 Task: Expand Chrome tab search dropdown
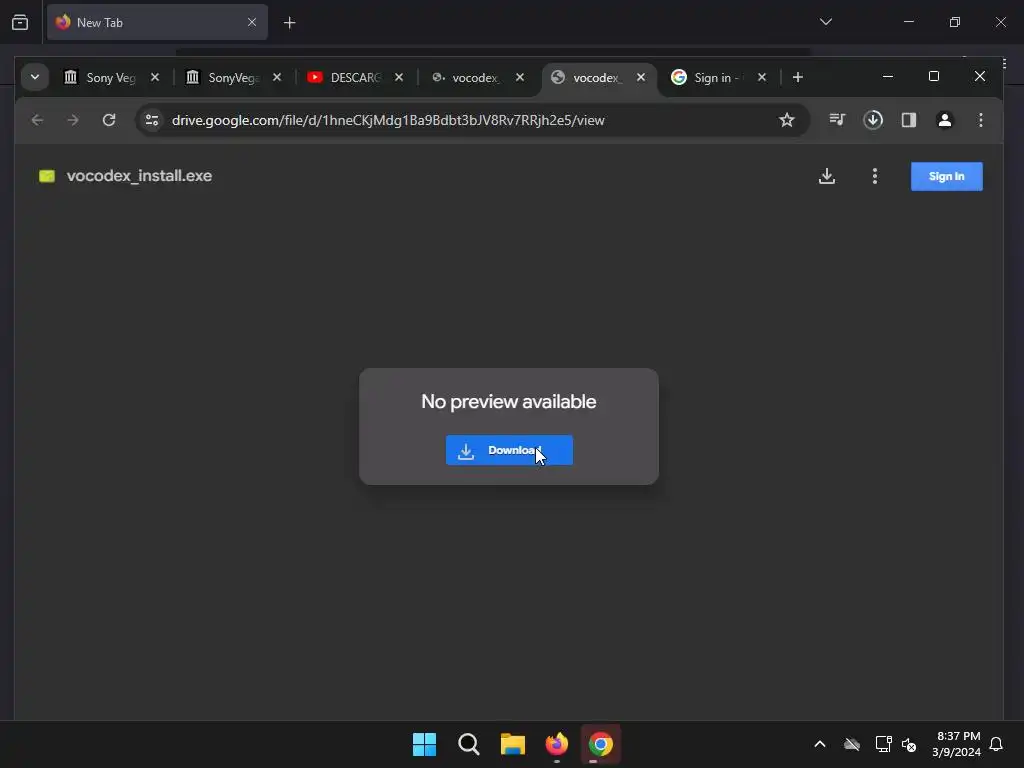point(35,77)
